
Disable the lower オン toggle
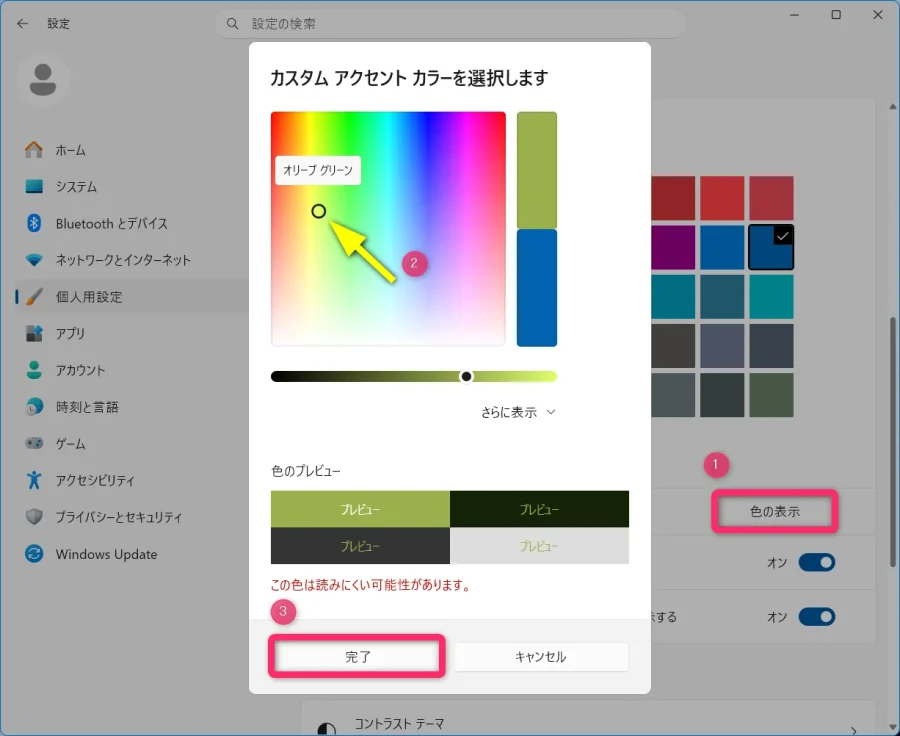click(x=817, y=617)
